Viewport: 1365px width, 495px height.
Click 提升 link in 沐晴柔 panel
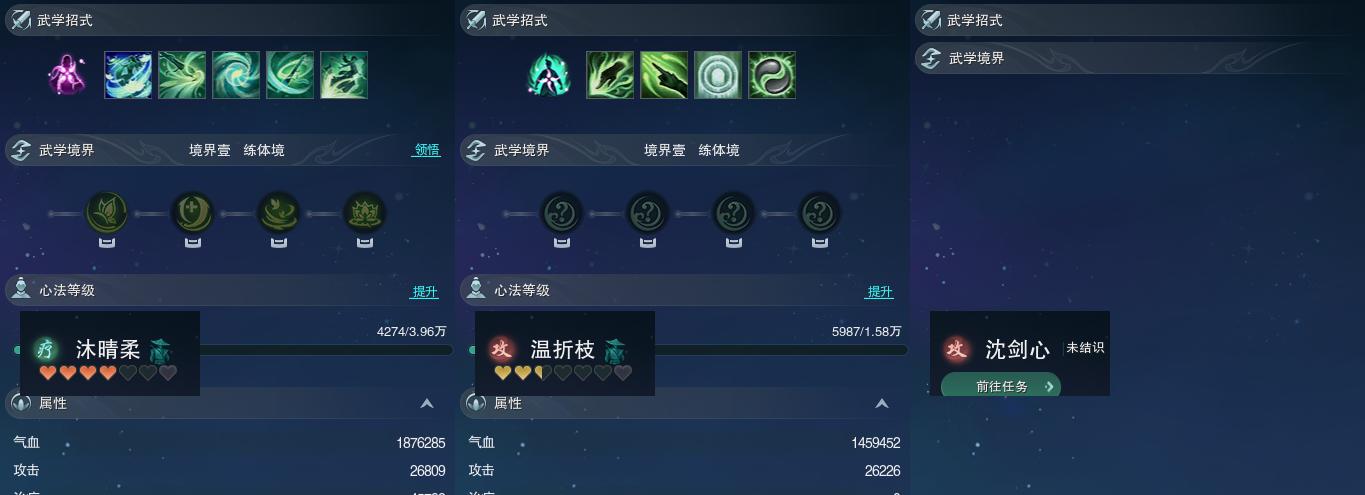[x=425, y=292]
